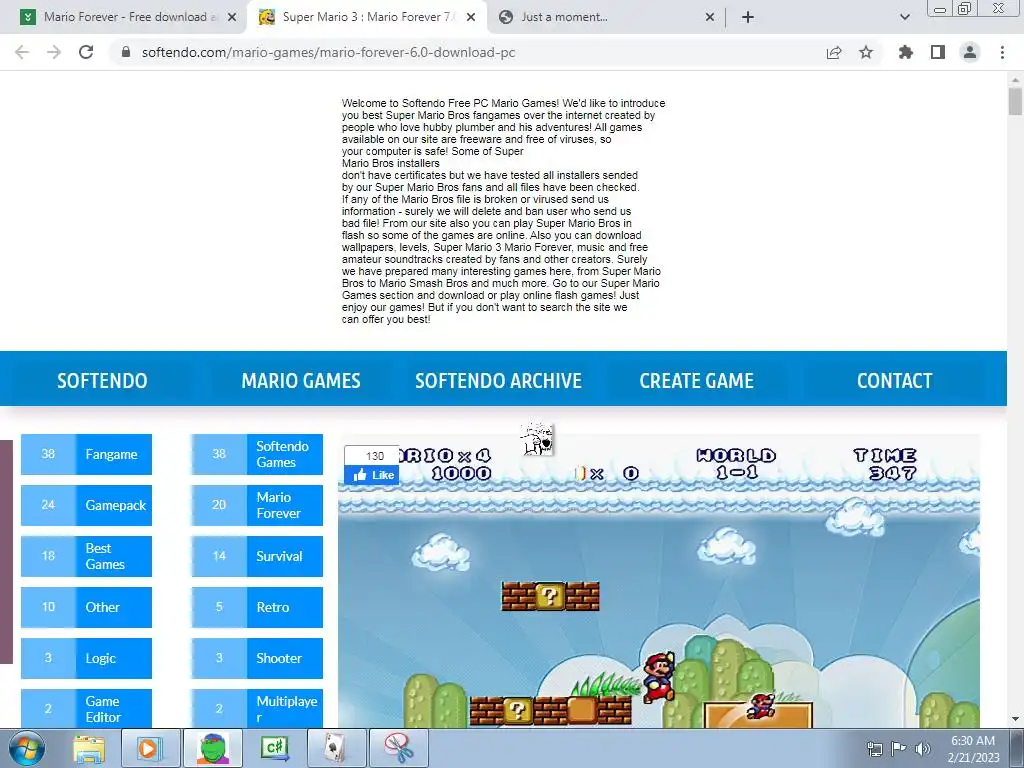Click the network status tray icon
This screenshot has width=1024, height=768.
(x=874, y=749)
